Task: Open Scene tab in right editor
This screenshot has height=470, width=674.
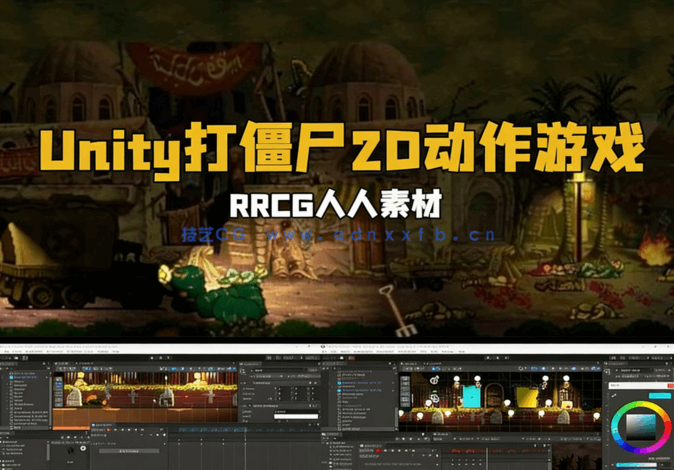Action: (x=409, y=363)
